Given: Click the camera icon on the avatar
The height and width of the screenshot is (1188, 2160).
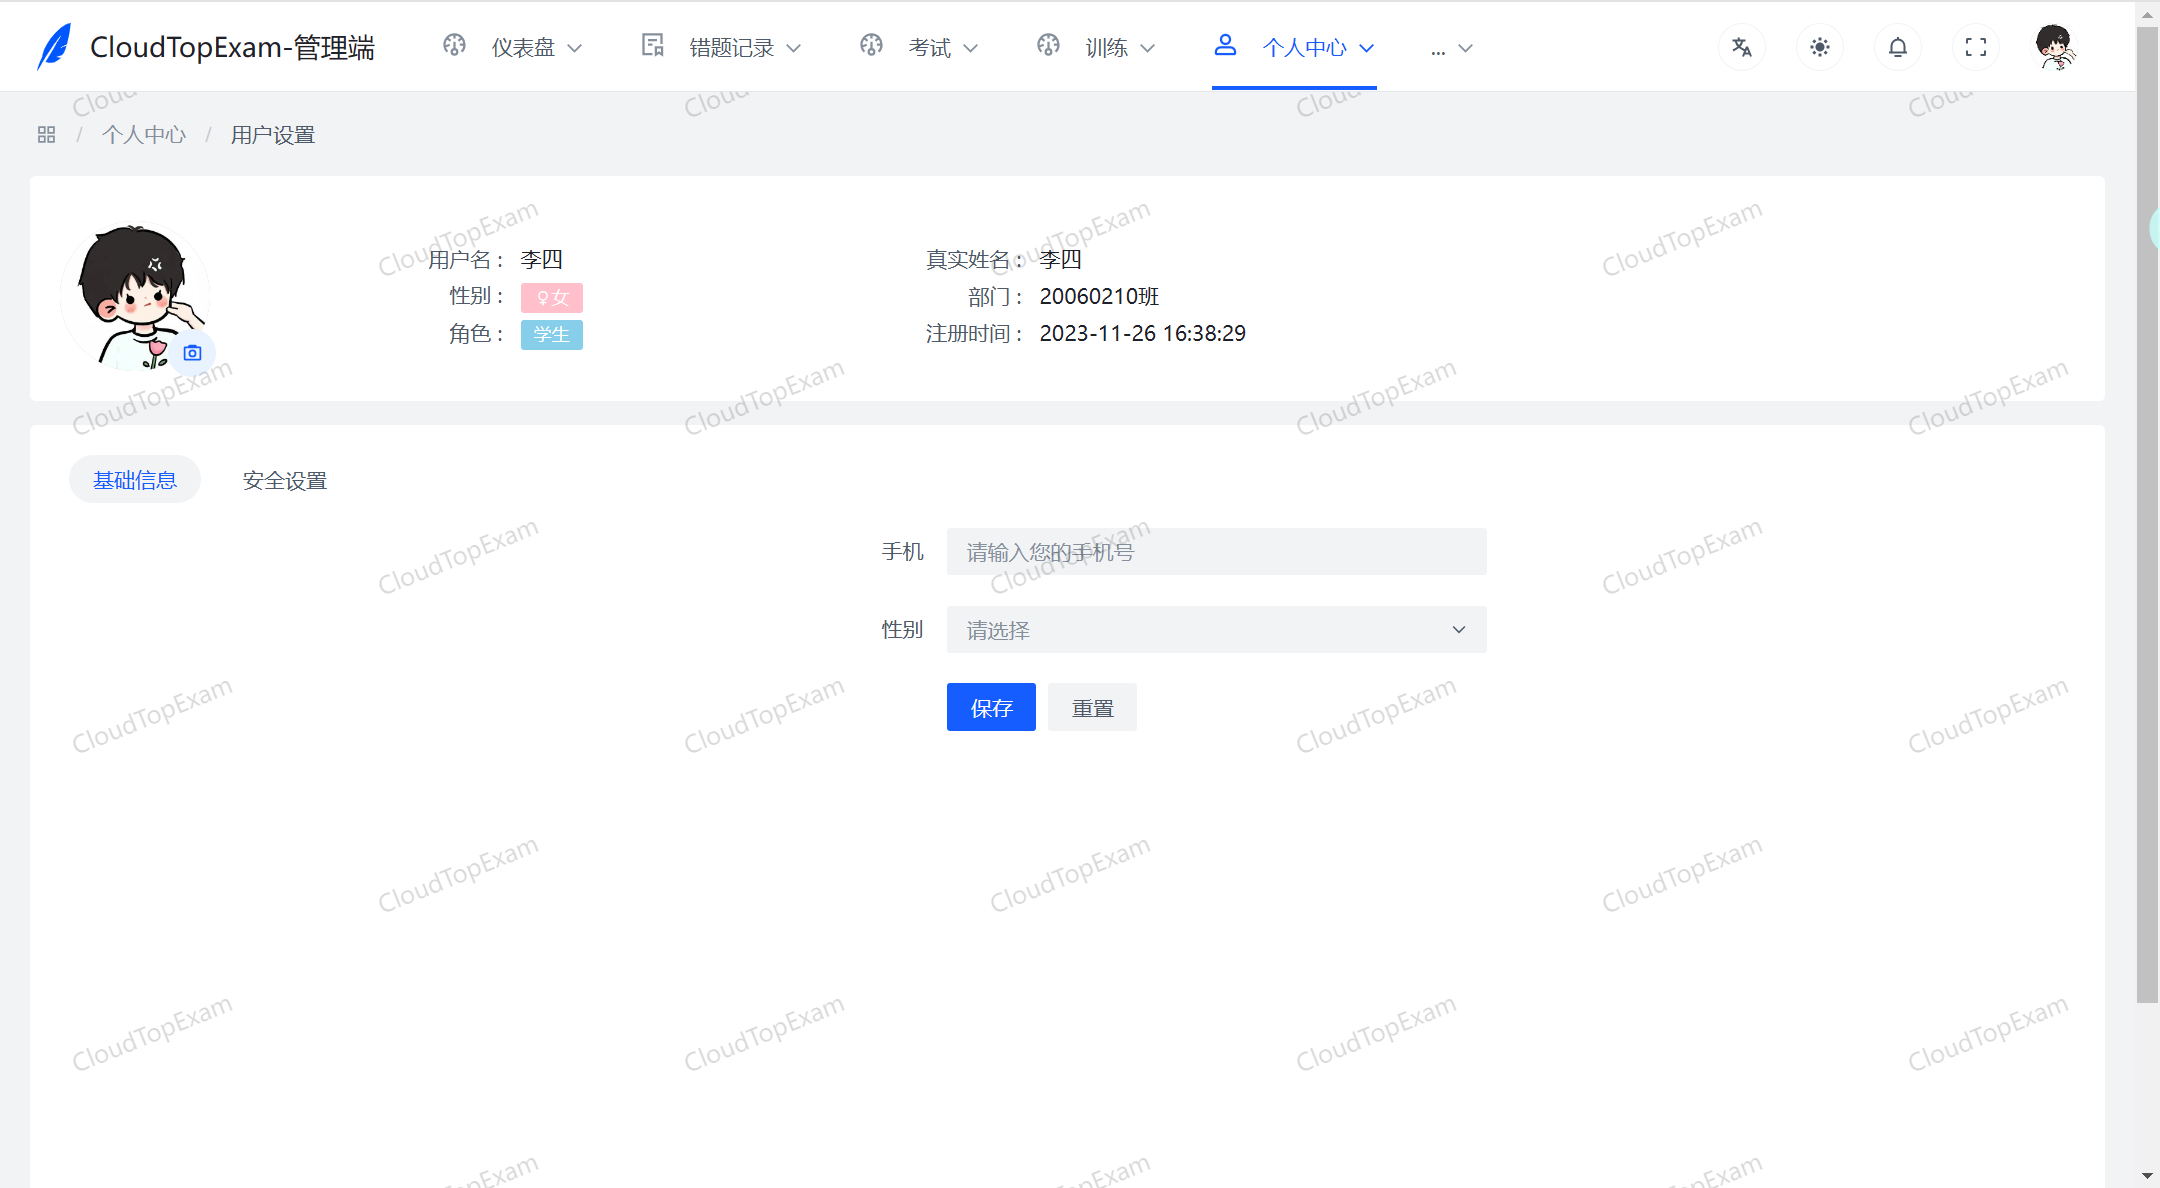Looking at the screenshot, I should tap(193, 353).
